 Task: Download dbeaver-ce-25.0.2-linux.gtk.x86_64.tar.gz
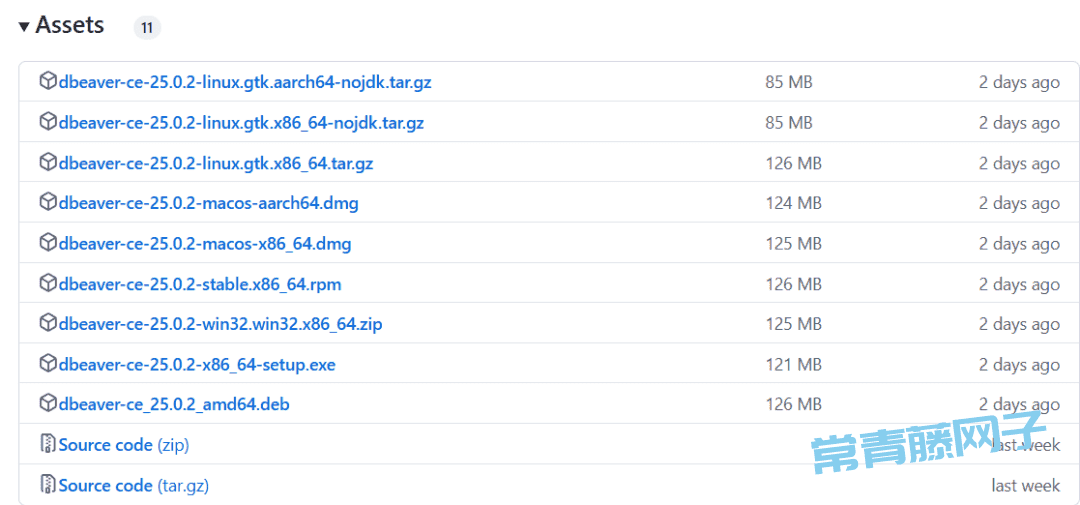[x=216, y=163]
